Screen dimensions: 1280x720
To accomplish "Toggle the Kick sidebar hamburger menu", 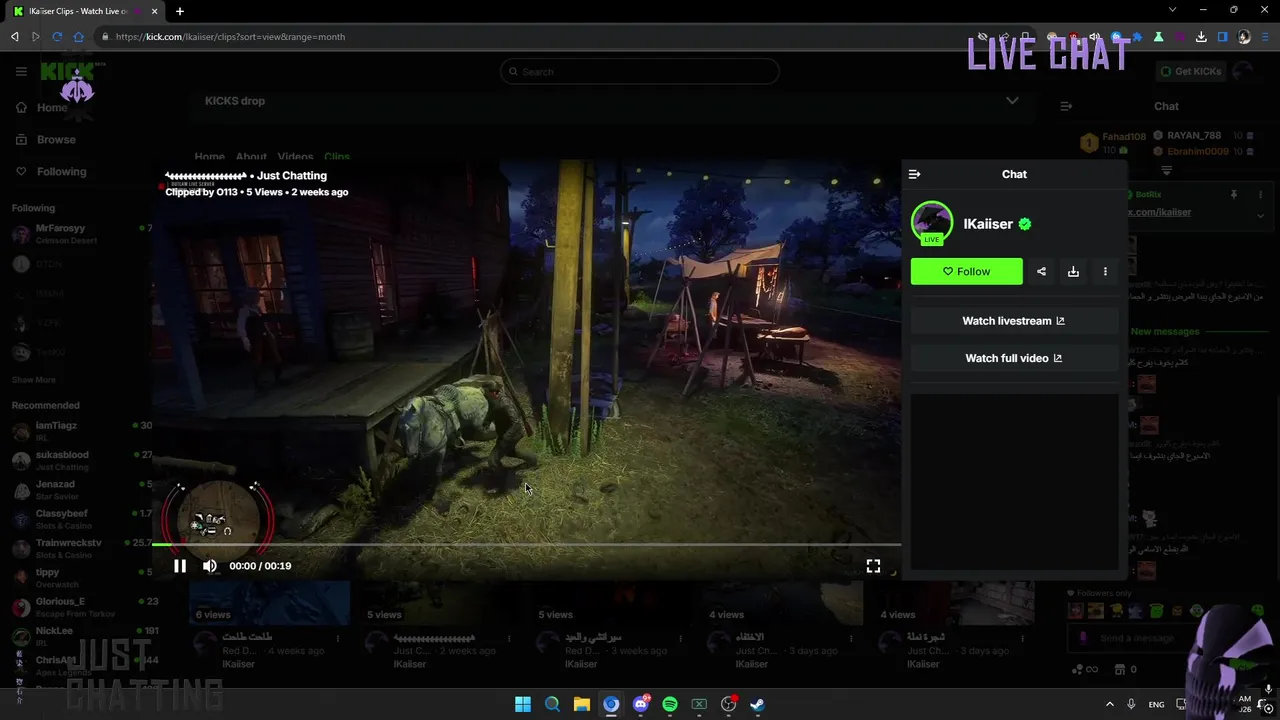I will pyautogui.click(x=21, y=71).
